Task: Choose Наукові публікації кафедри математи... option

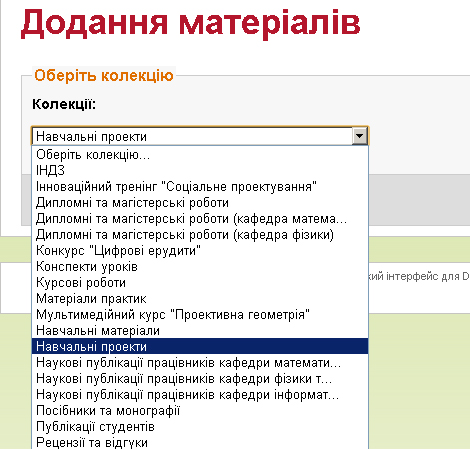Action: point(200,363)
